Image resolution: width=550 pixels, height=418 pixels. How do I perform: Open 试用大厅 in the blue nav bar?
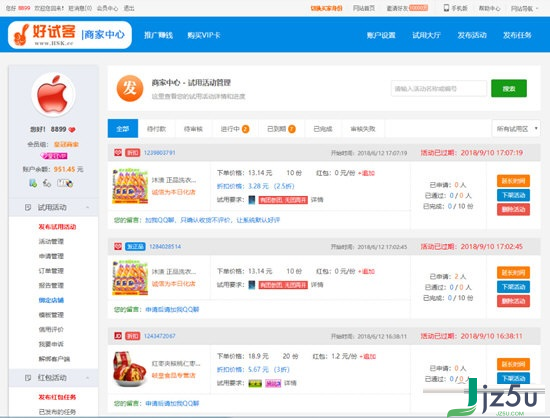[426, 35]
